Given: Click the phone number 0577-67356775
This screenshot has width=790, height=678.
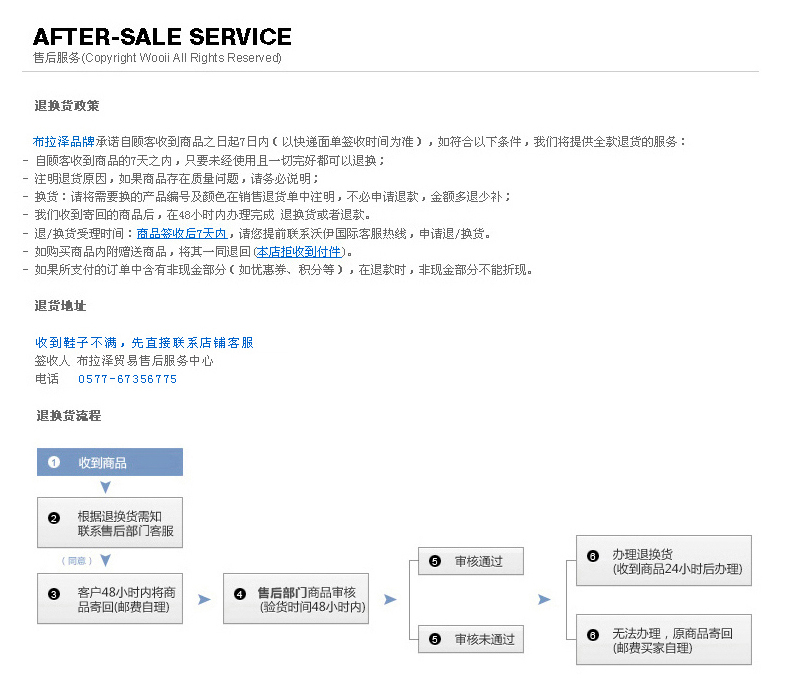Looking at the screenshot, I should pos(127,379).
